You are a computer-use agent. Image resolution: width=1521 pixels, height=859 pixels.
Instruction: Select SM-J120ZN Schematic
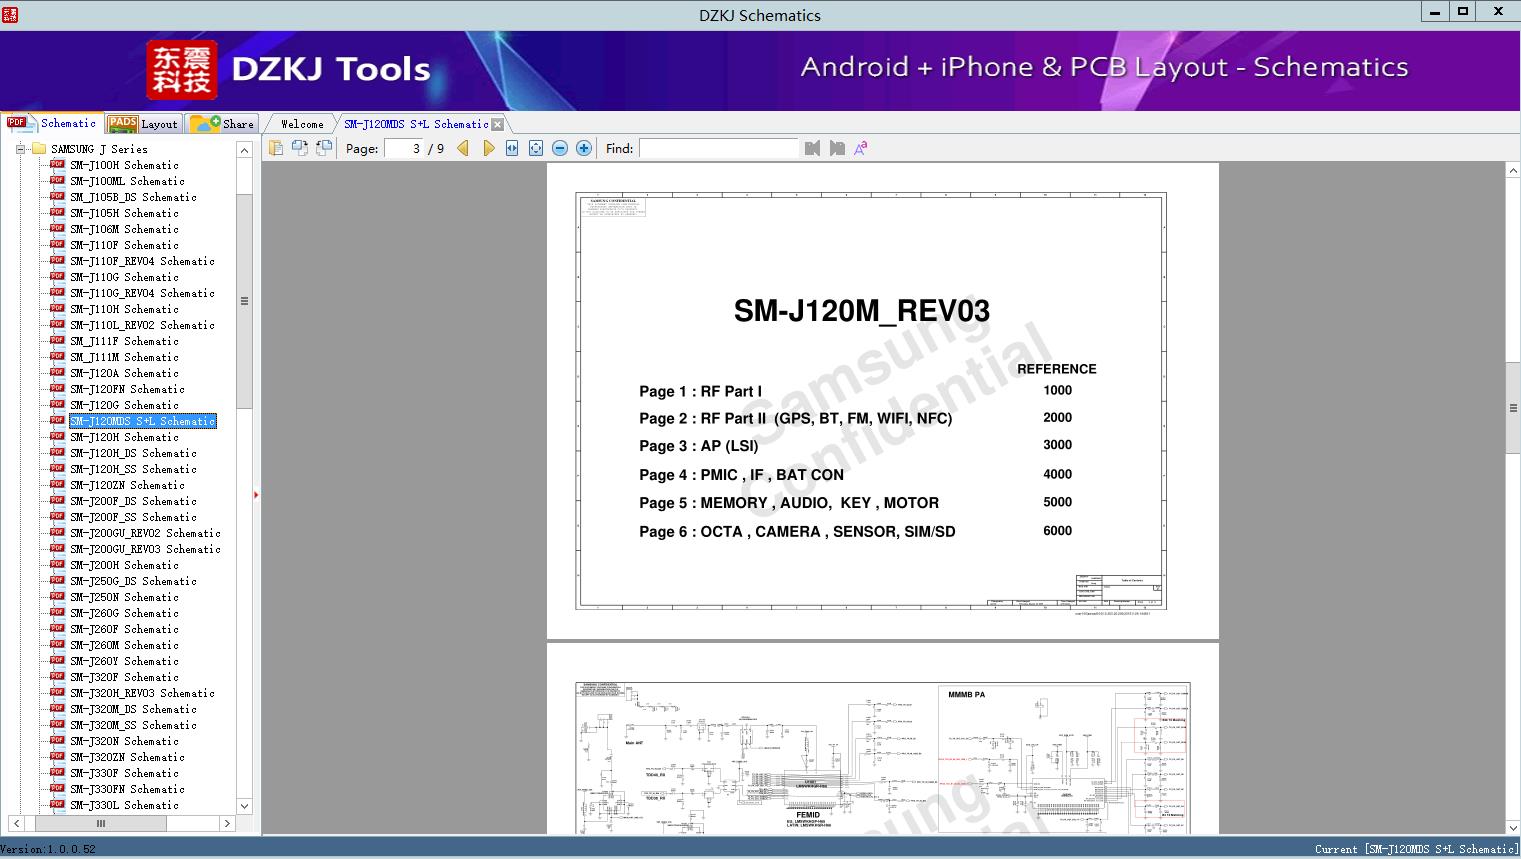point(127,485)
